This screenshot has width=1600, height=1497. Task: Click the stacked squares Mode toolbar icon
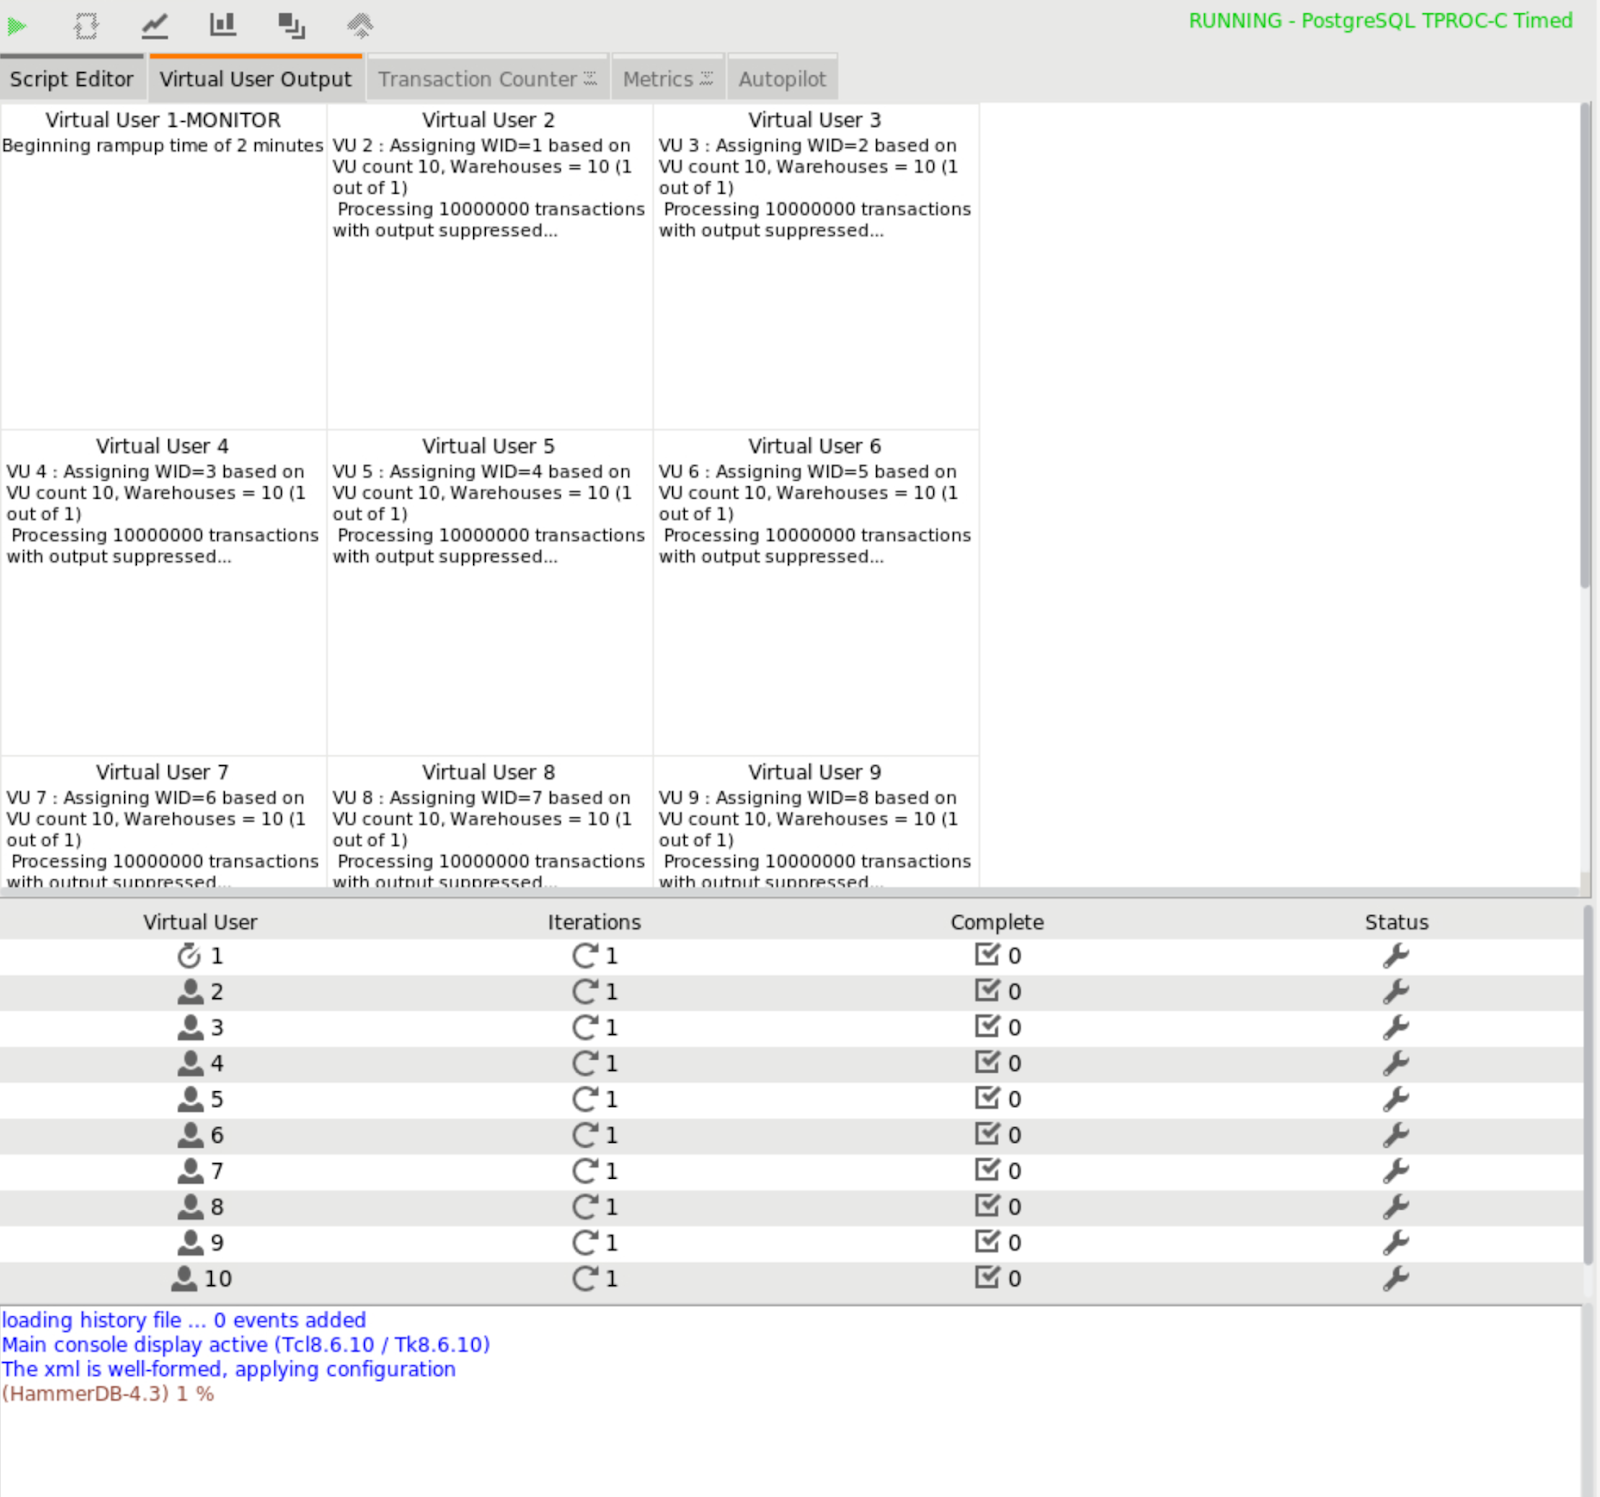291,26
